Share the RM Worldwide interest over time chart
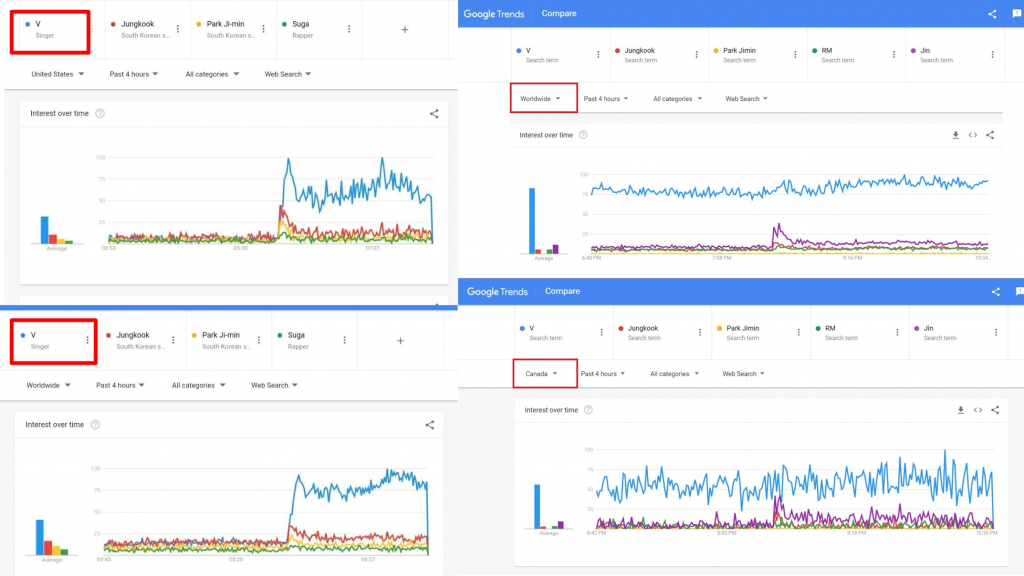Screen dimensions: 1024x576 990,135
